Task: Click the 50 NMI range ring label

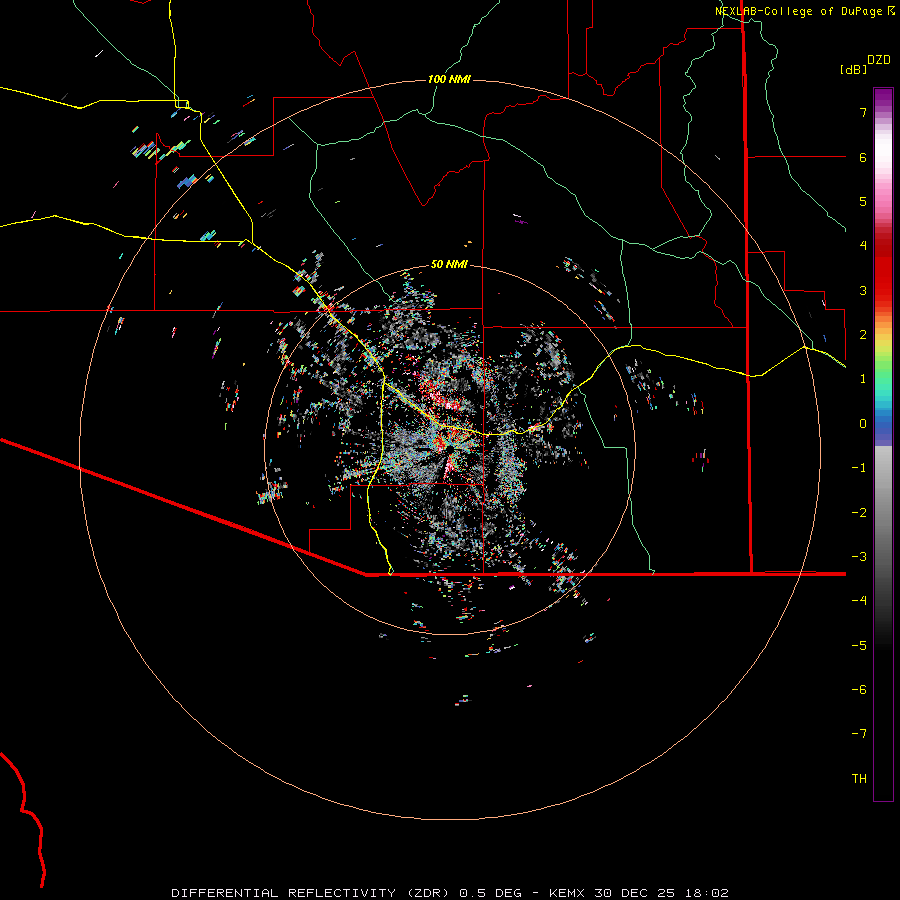Action: click(449, 265)
